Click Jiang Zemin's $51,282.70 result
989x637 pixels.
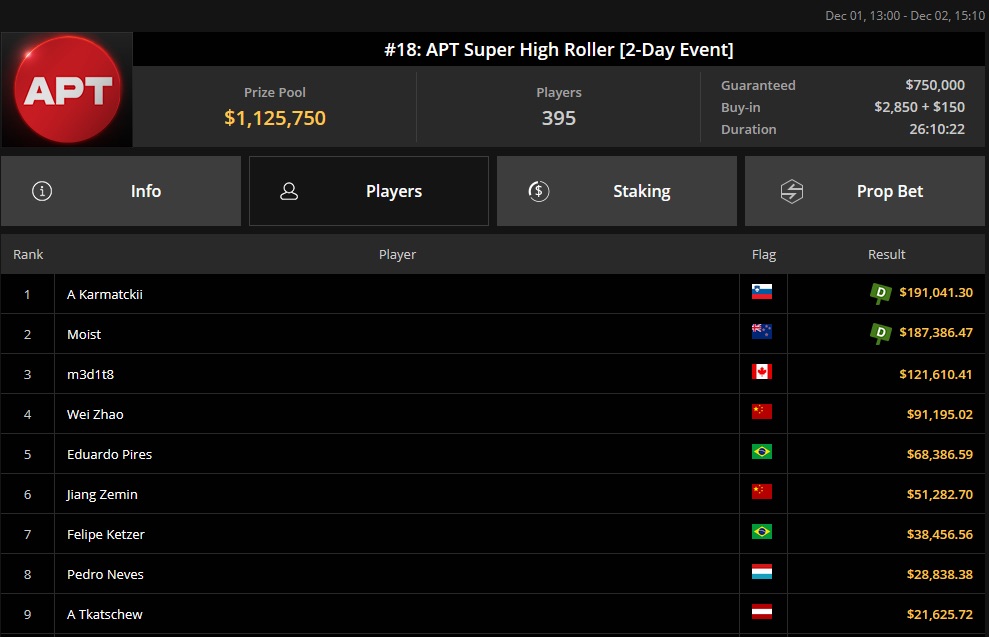click(x=936, y=494)
